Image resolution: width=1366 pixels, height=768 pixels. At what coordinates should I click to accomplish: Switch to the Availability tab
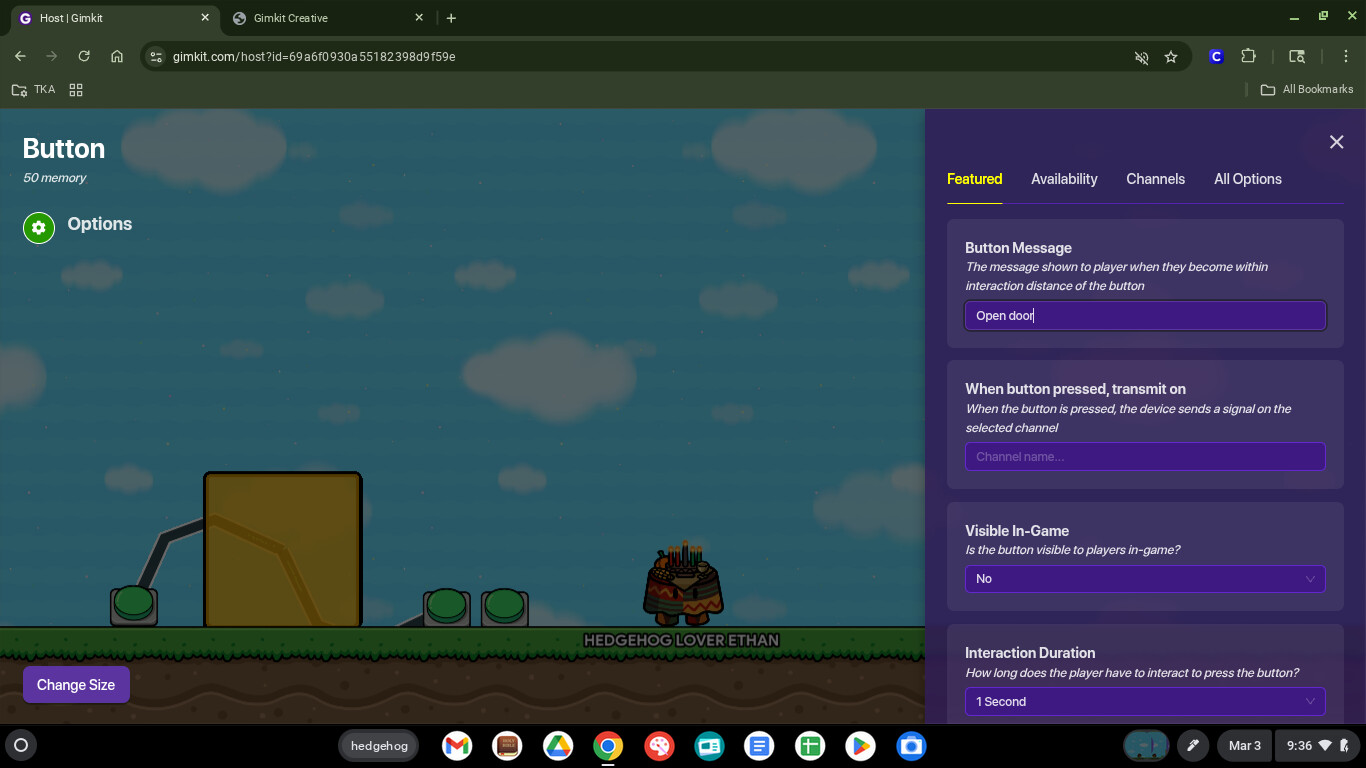[1064, 179]
